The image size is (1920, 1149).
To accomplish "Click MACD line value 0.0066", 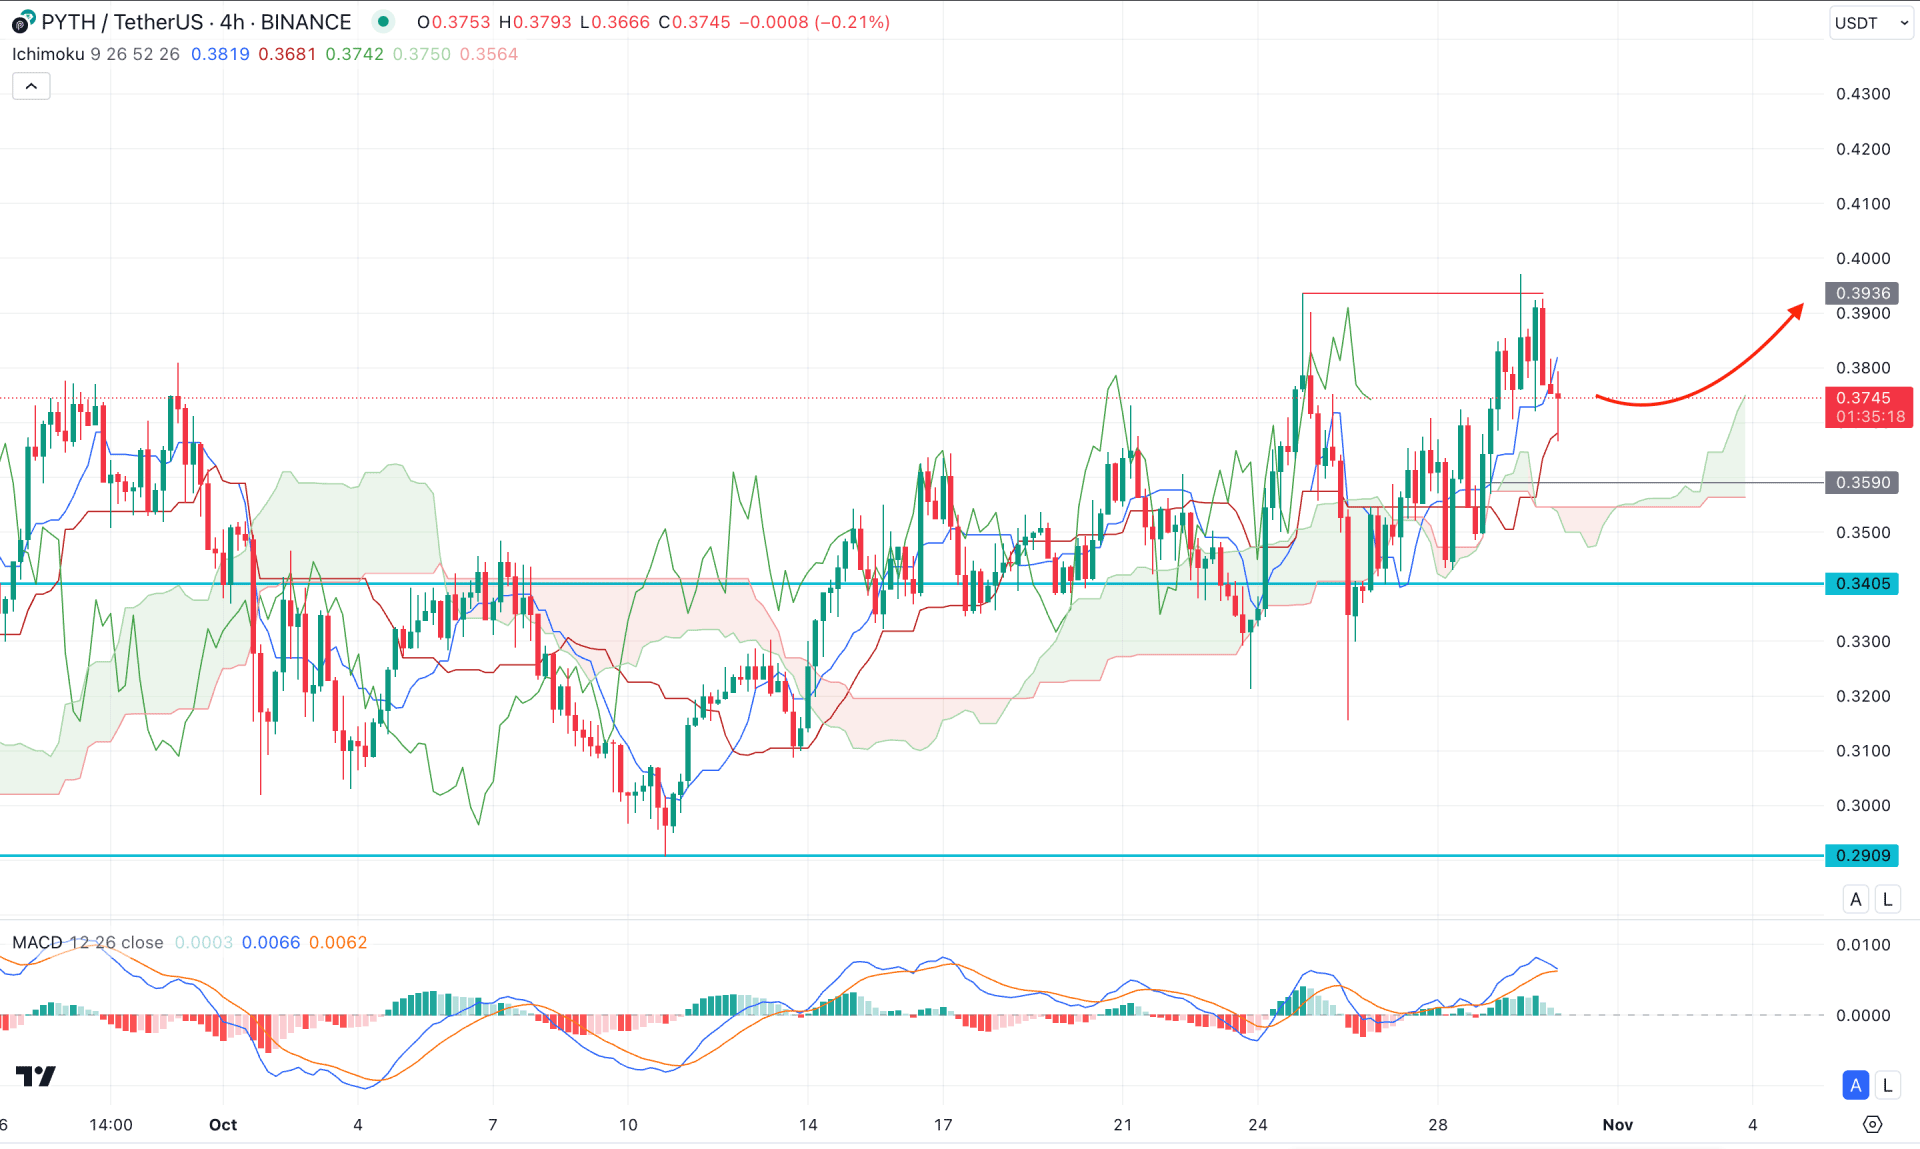I will tap(270, 942).
